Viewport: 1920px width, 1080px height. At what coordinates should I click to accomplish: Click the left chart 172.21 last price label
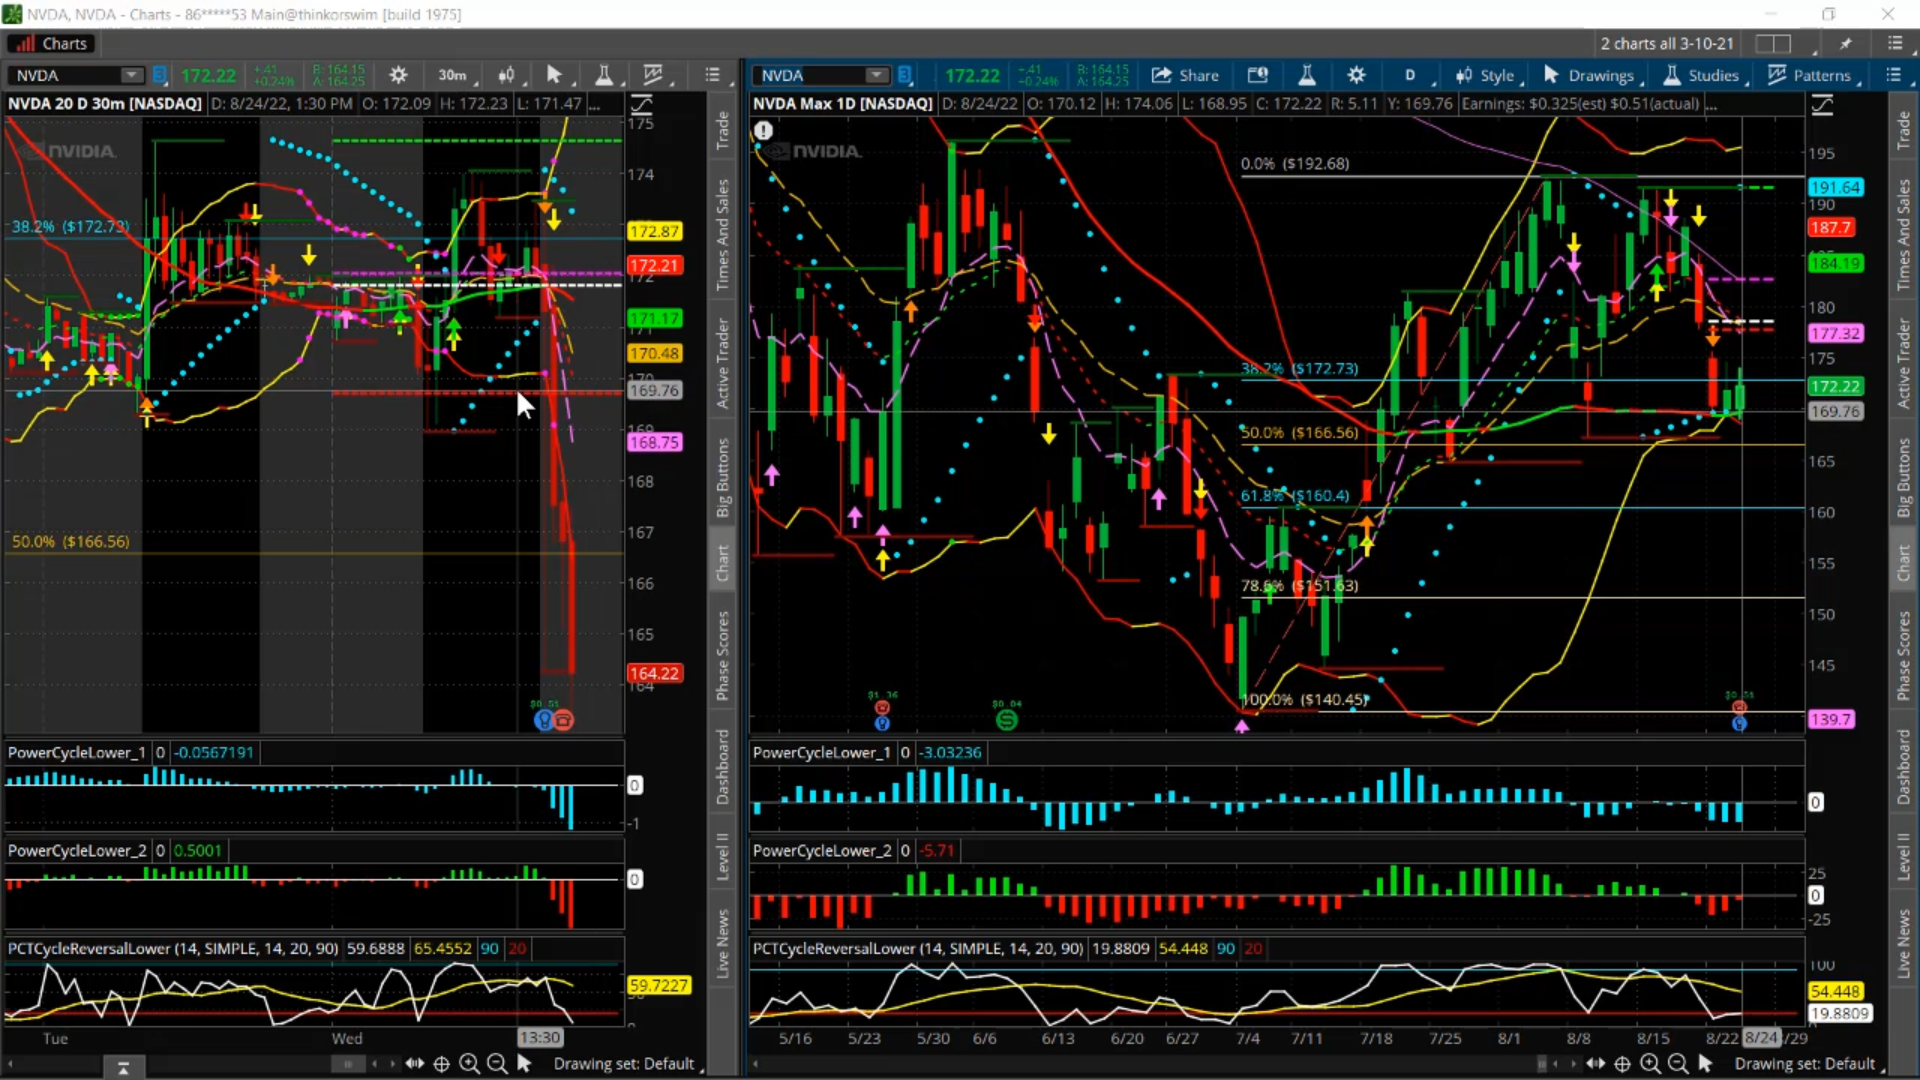[x=654, y=266]
